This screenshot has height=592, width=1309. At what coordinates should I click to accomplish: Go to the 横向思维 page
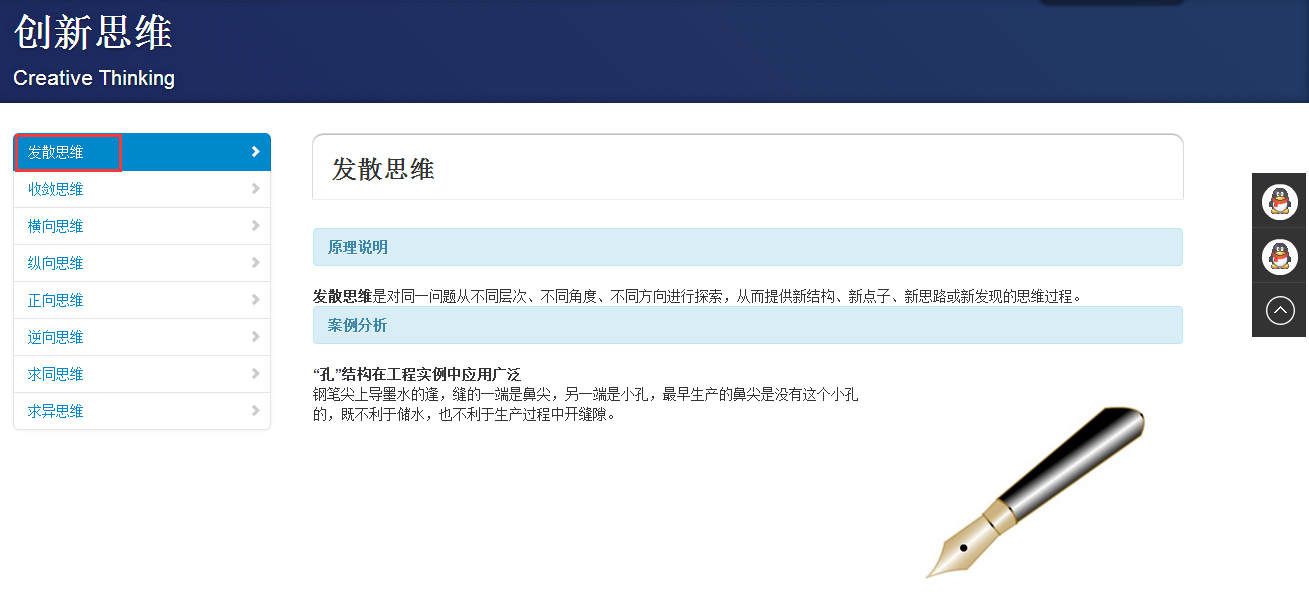pos(56,226)
